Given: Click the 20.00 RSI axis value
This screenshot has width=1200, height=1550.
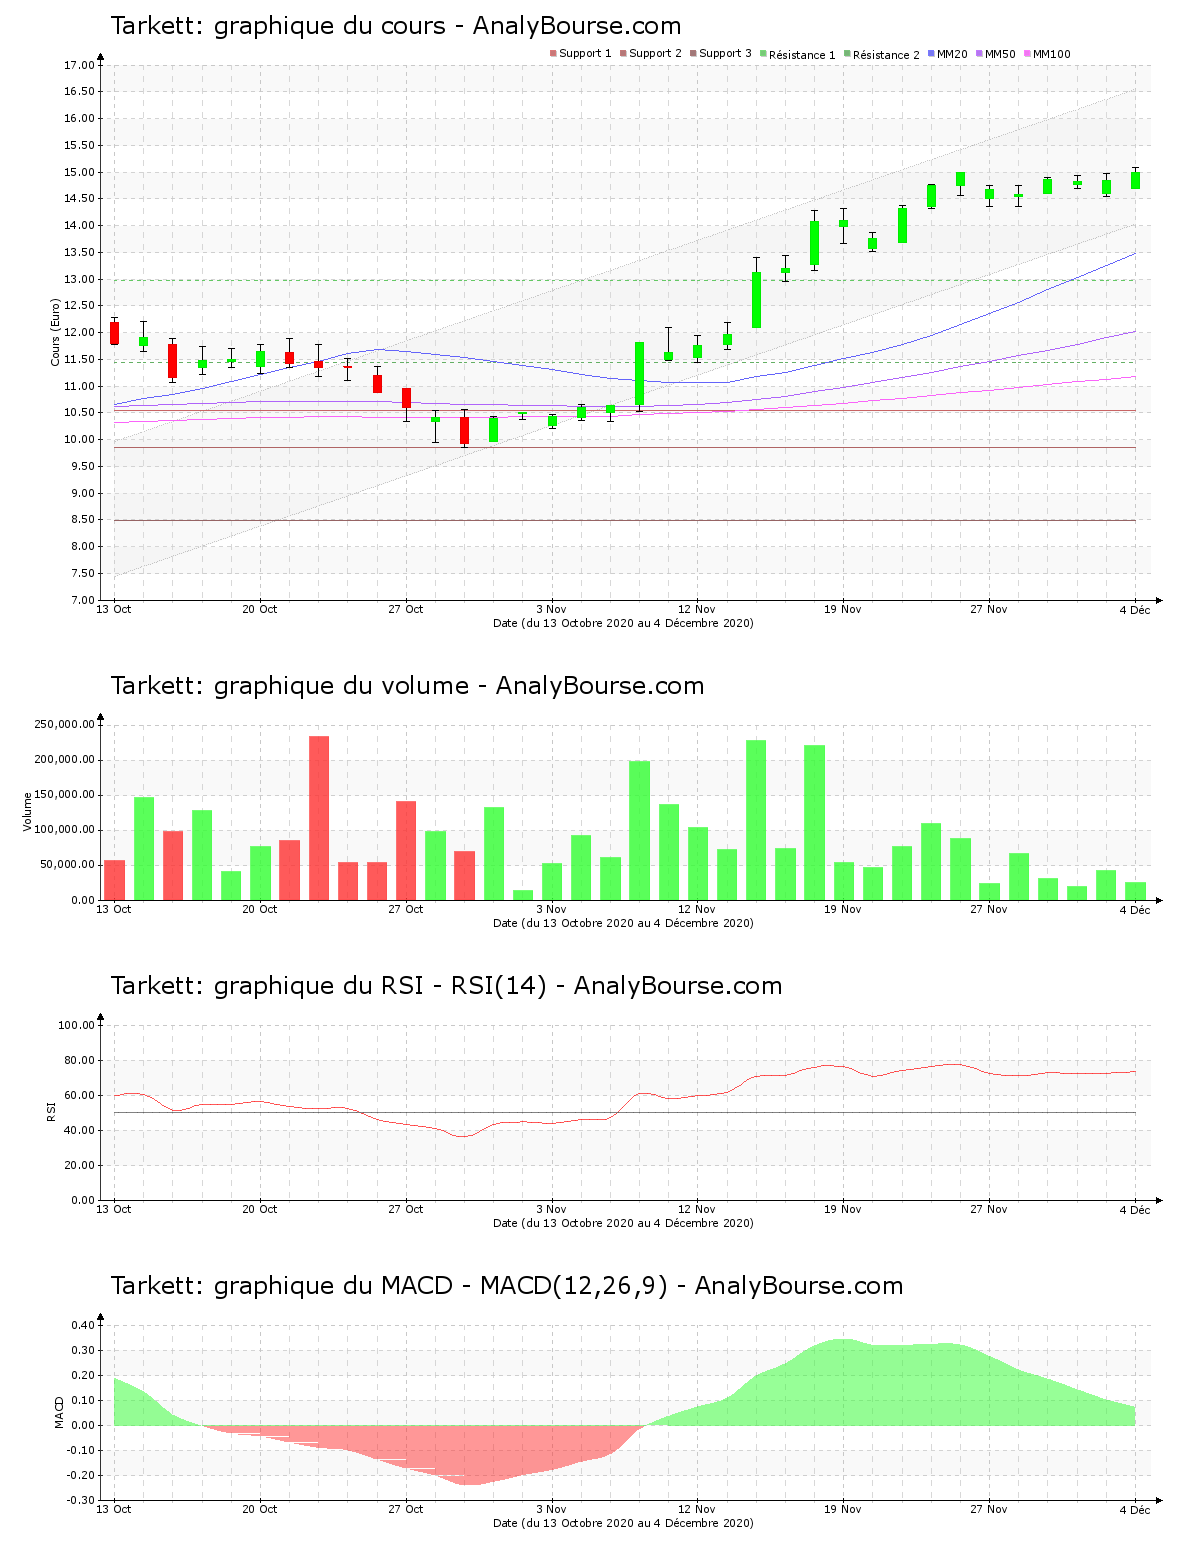Looking at the screenshot, I should 79,1165.
